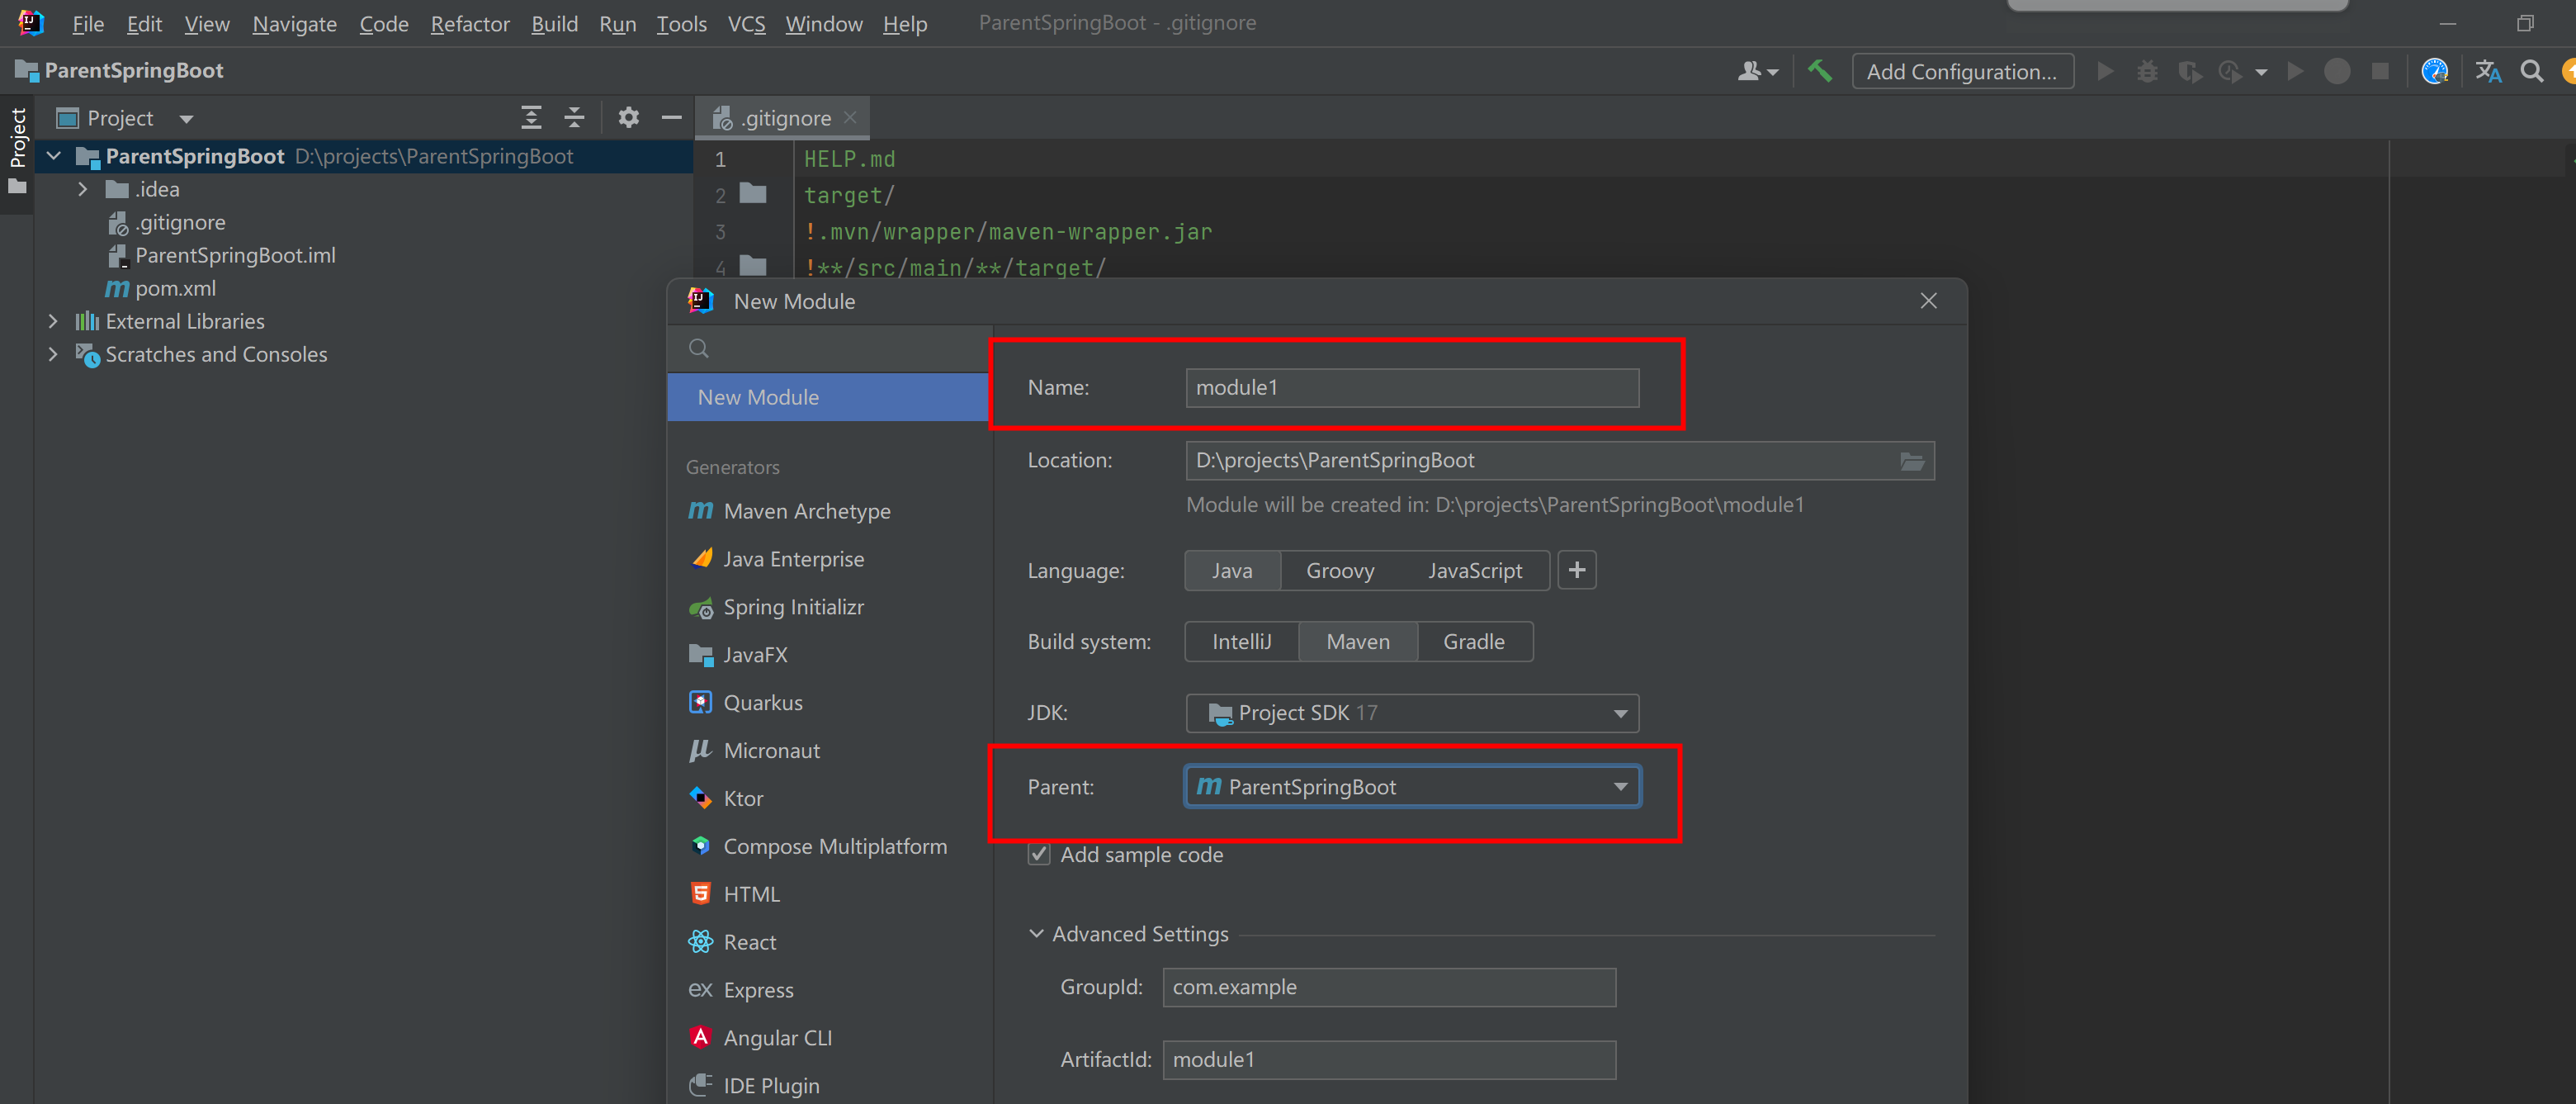2576x1104 pixels.
Task: Click the Run with Coverage icon
Action: (x=2190, y=71)
